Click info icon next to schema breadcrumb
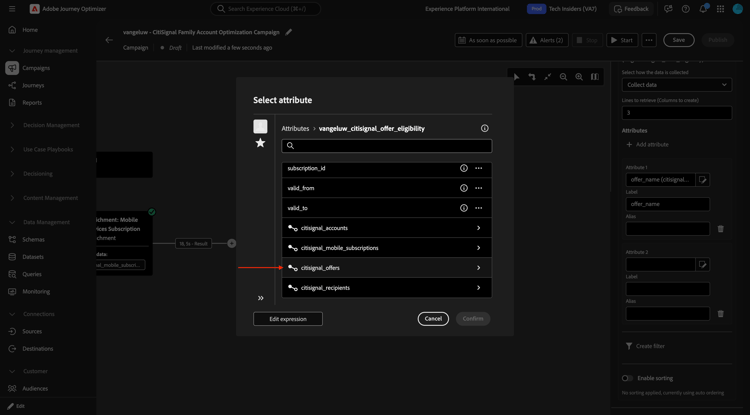750x415 pixels. tap(485, 128)
